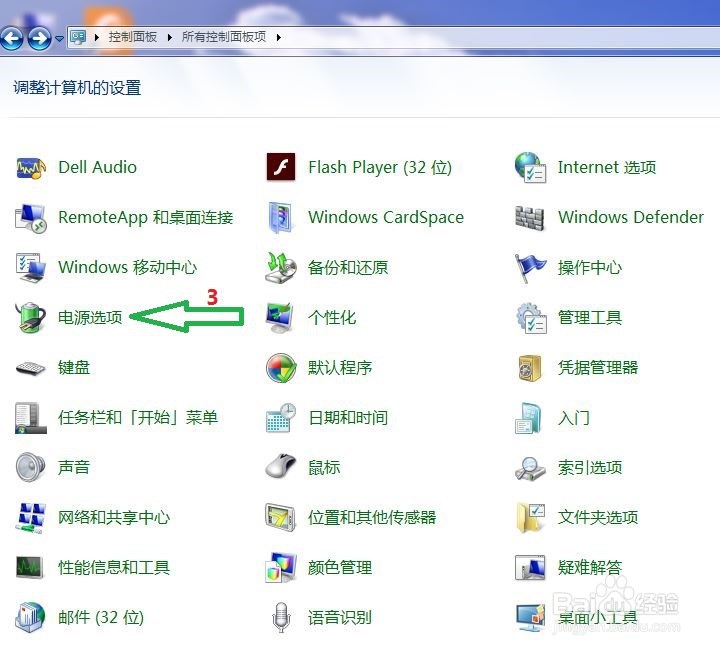Open the 备份和还原 link
Screen dimensions: 720x652
(348, 268)
